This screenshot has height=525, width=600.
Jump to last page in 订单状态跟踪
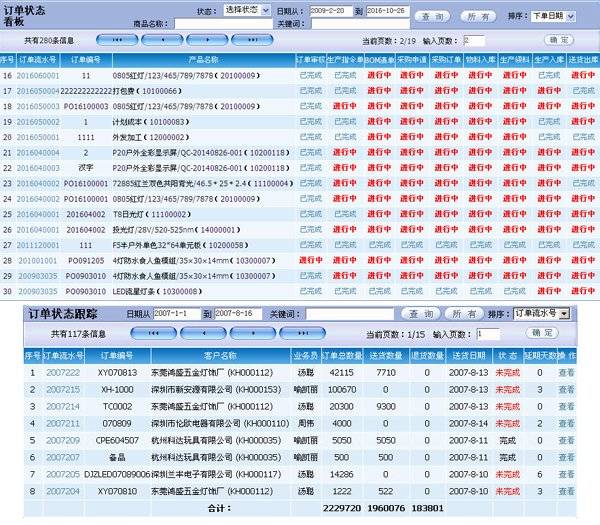click(301, 333)
